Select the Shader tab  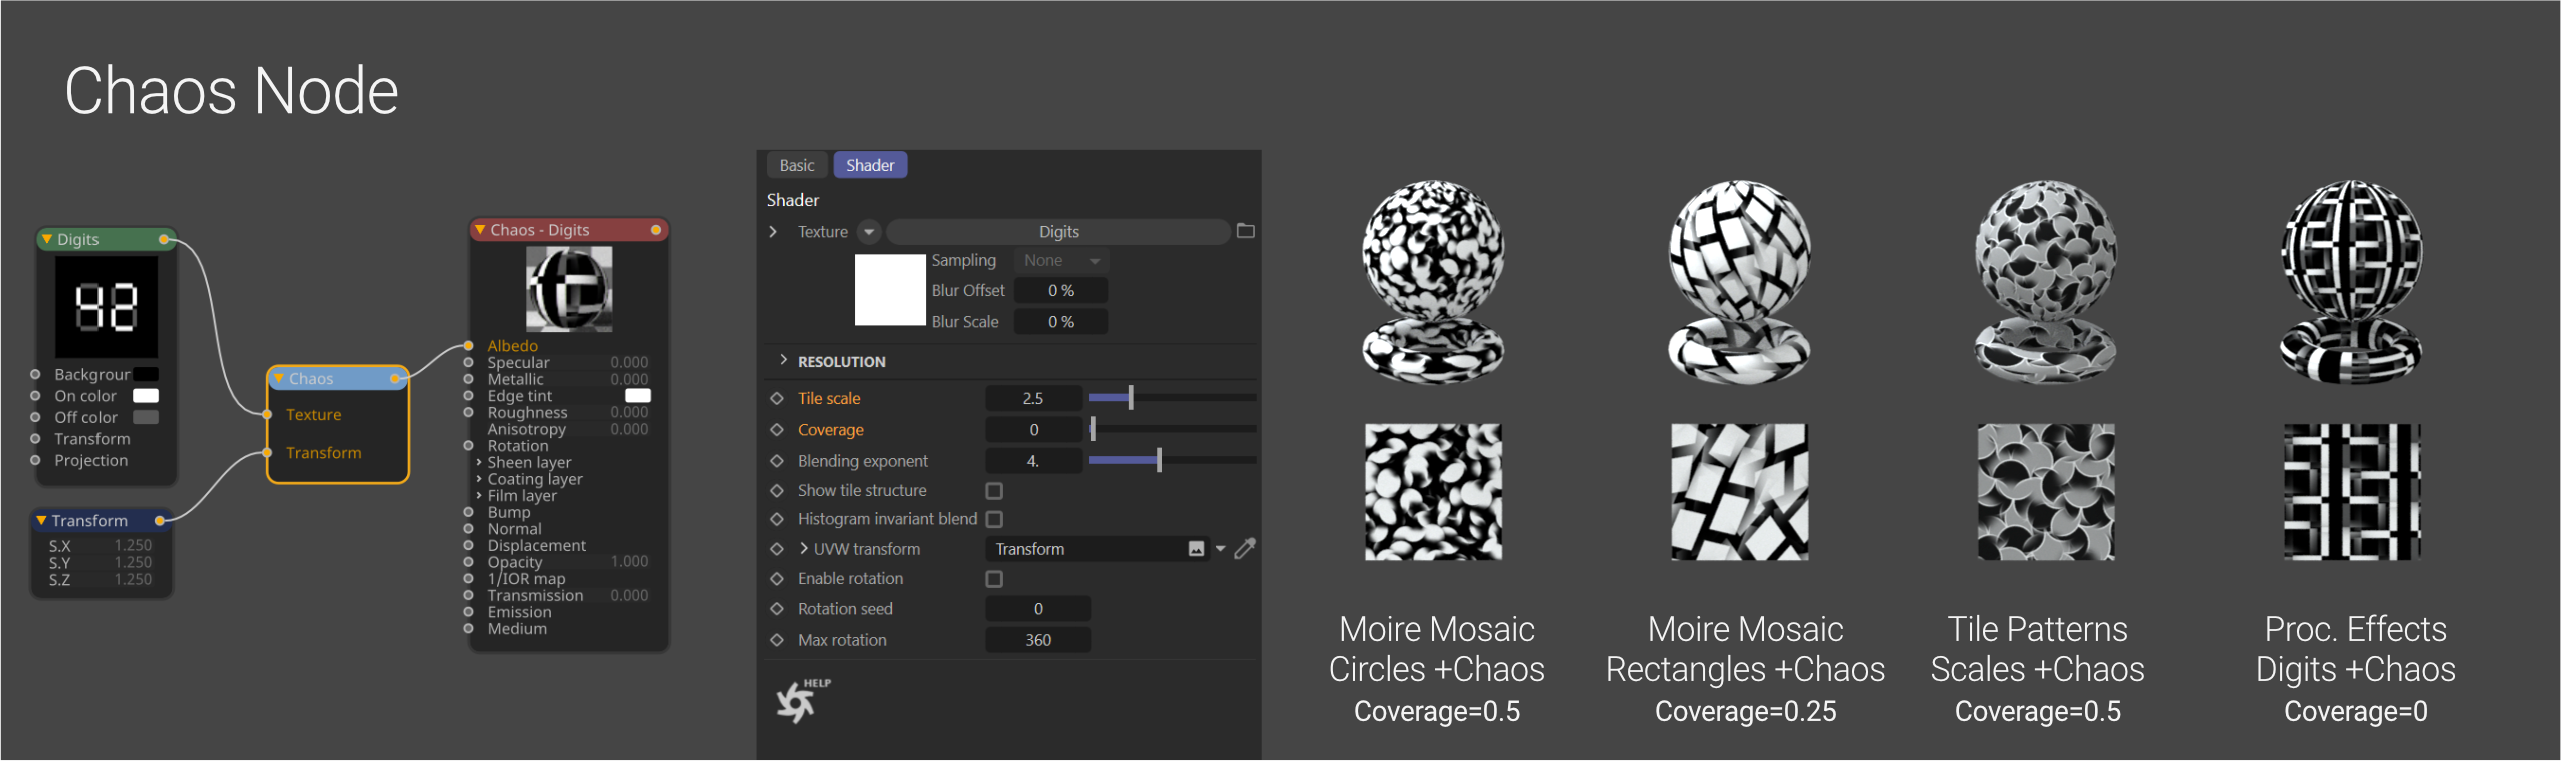(870, 165)
